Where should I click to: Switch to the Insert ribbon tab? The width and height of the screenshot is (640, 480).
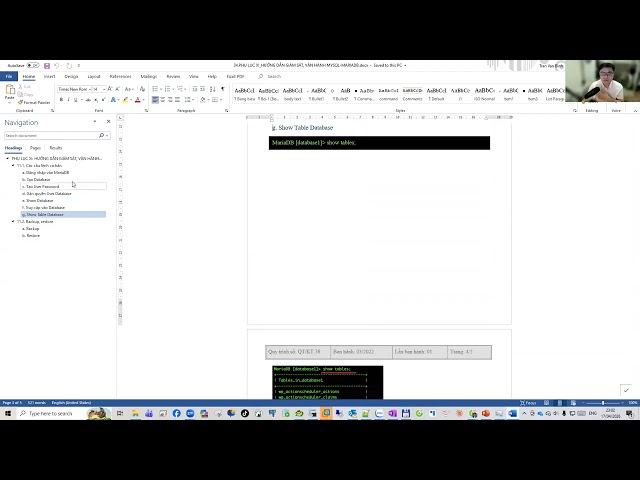pyautogui.click(x=49, y=76)
